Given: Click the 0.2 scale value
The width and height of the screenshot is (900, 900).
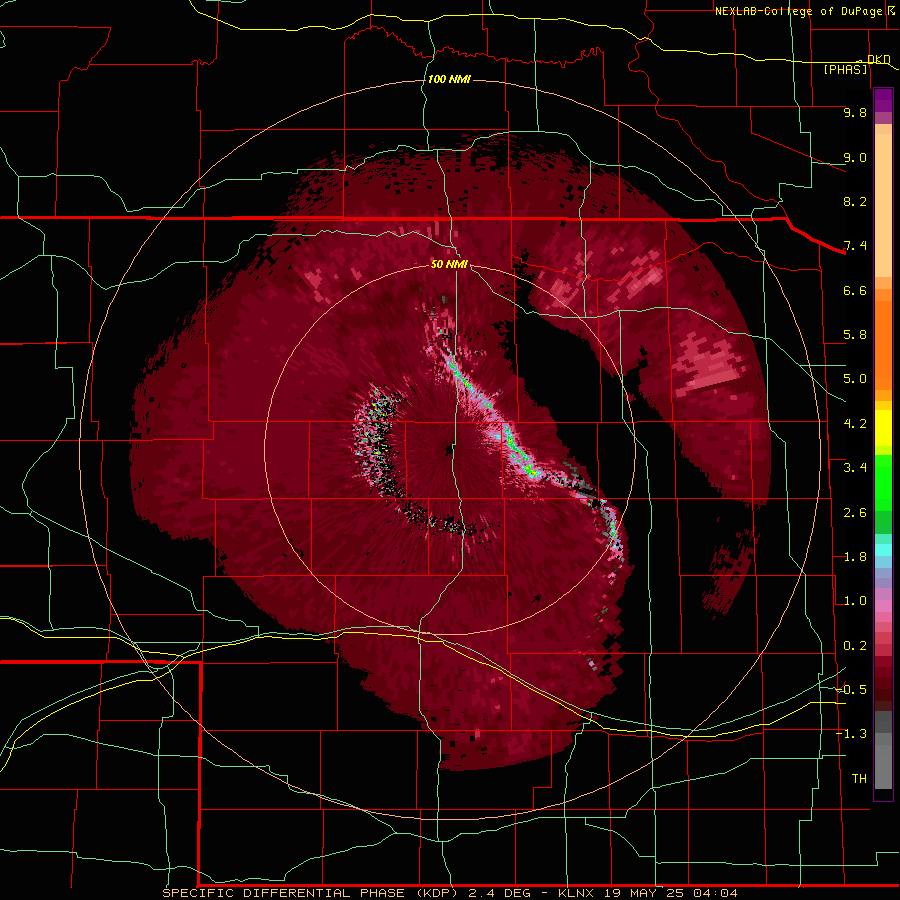Looking at the screenshot, I should pyautogui.click(x=855, y=646).
